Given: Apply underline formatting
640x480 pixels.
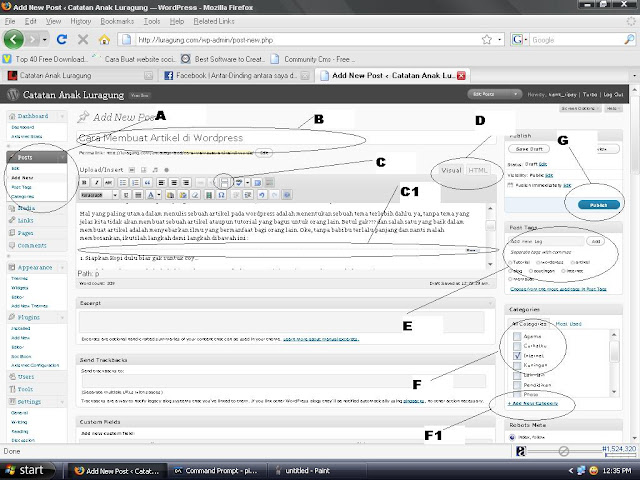Looking at the screenshot, I should pos(126,195).
